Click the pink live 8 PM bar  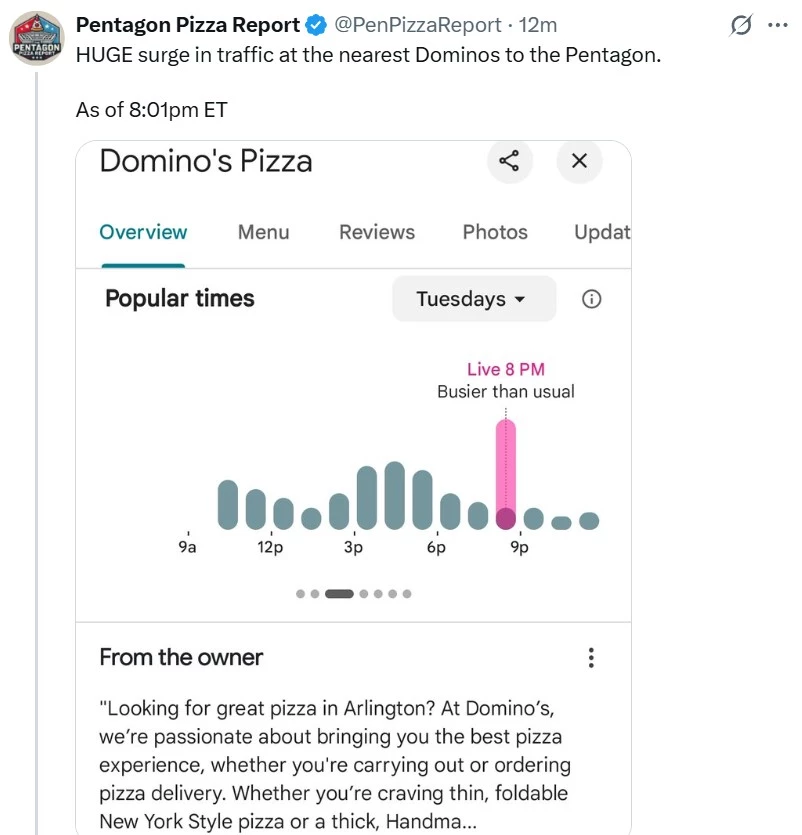click(x=506, y=474)
